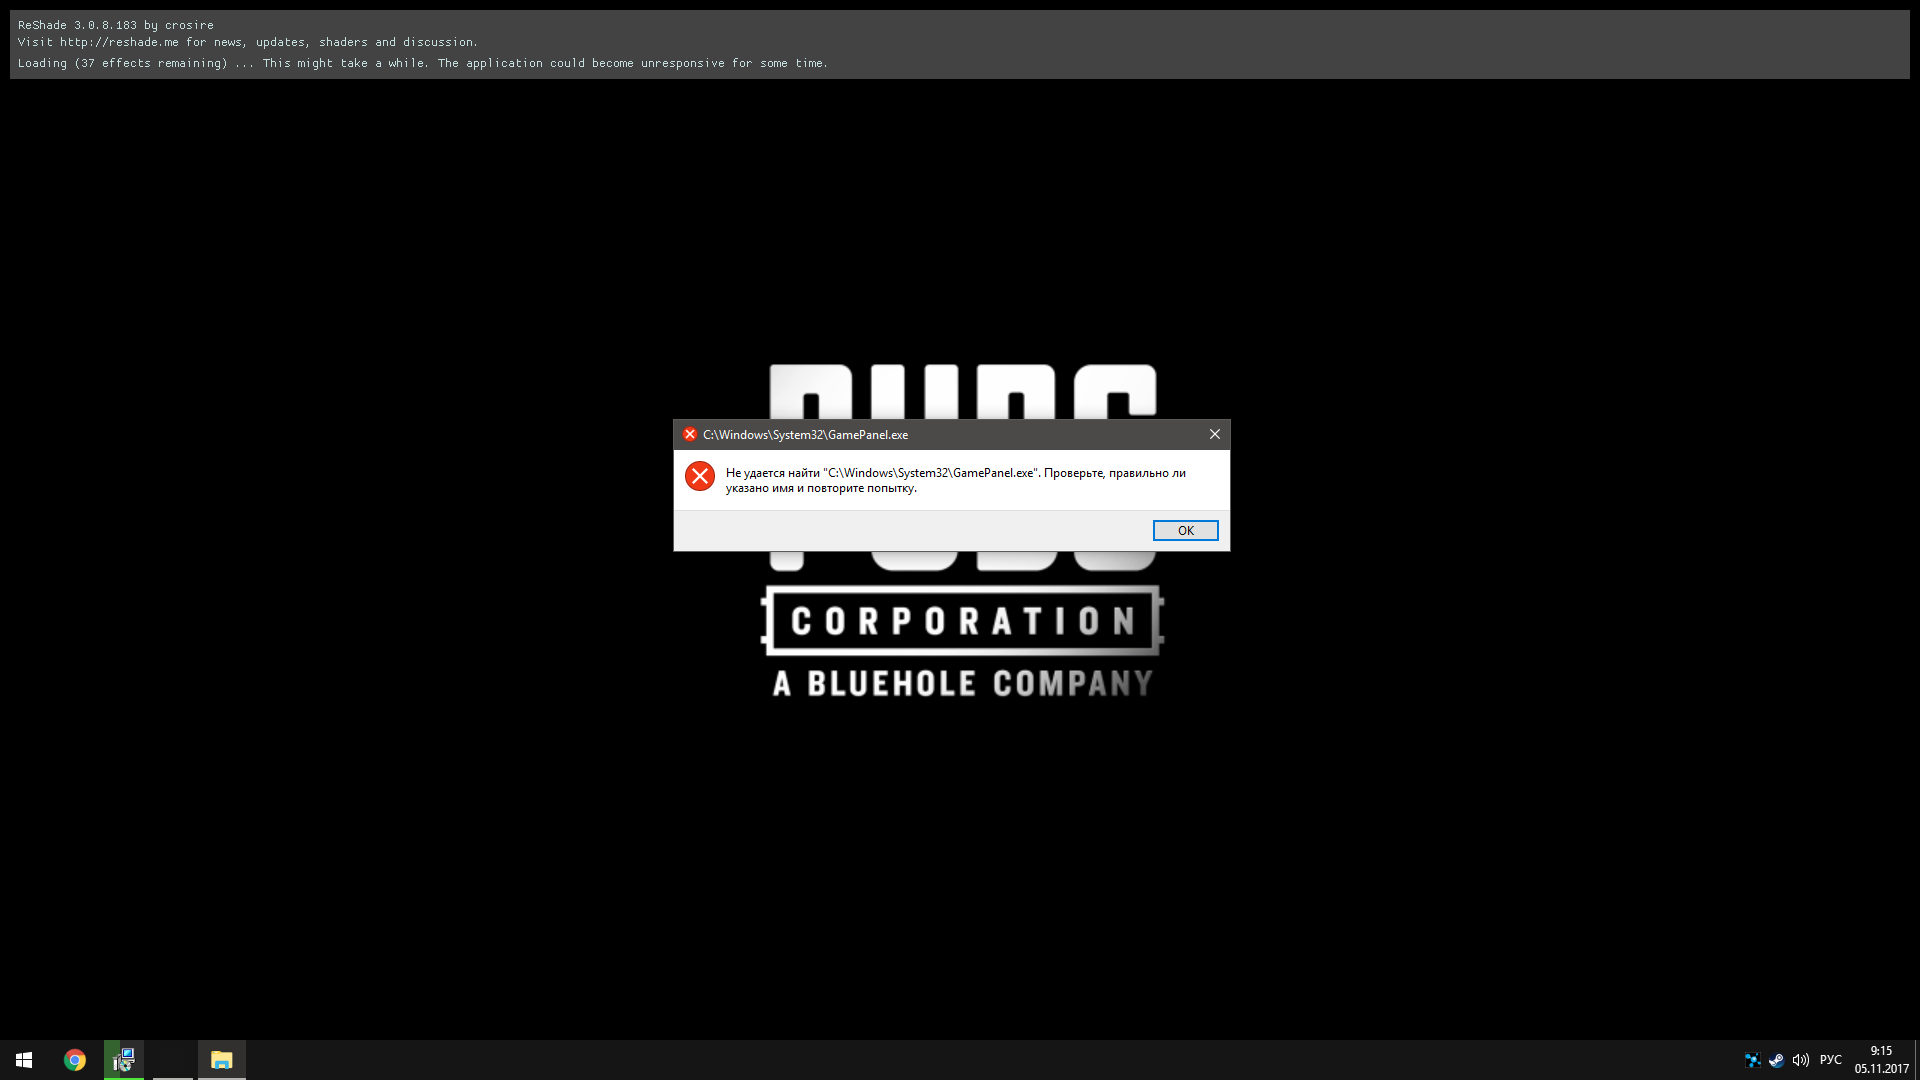Open the Windows Start menu
1920x1080 pixels.
pyautogui.click(x=24, y=1060)
